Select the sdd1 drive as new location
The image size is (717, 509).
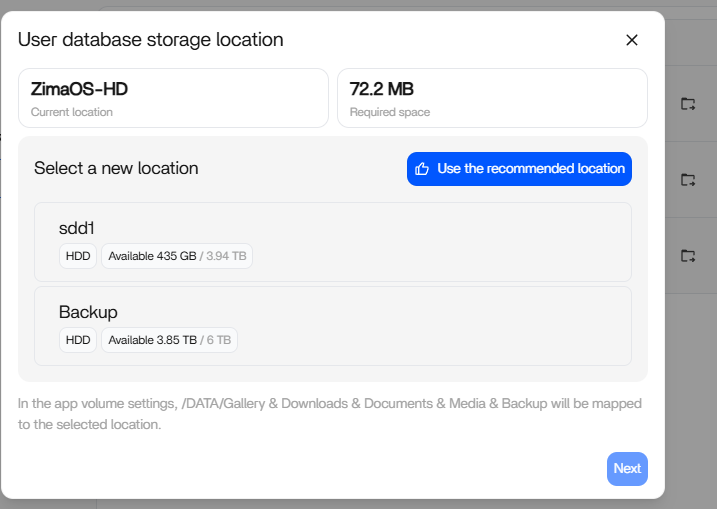[332, 242]
